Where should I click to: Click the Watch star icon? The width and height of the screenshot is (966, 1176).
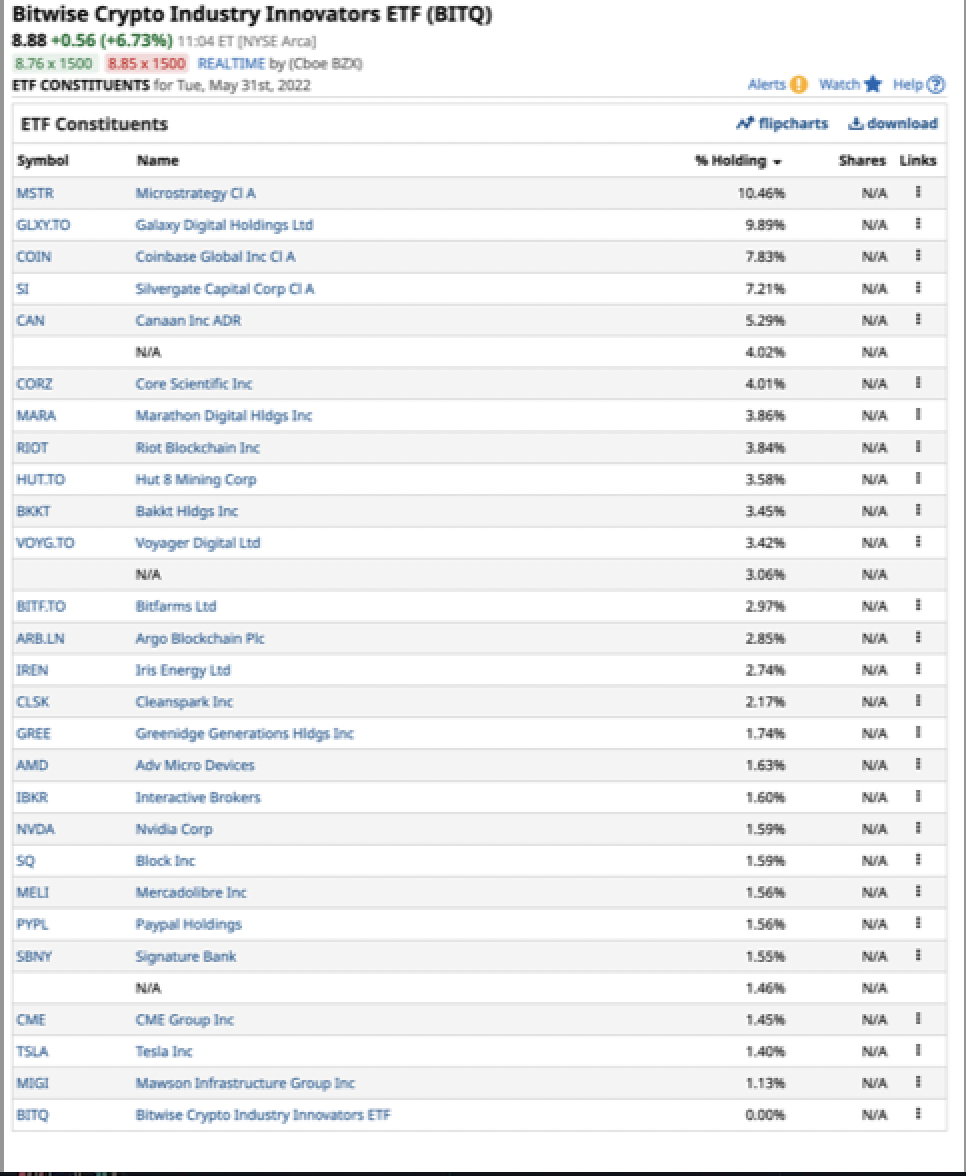point(872,84)
